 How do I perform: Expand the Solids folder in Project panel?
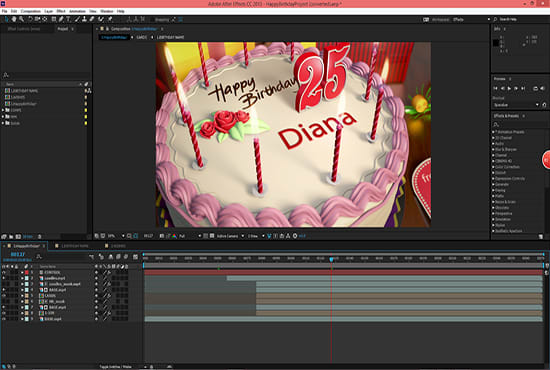3,123
